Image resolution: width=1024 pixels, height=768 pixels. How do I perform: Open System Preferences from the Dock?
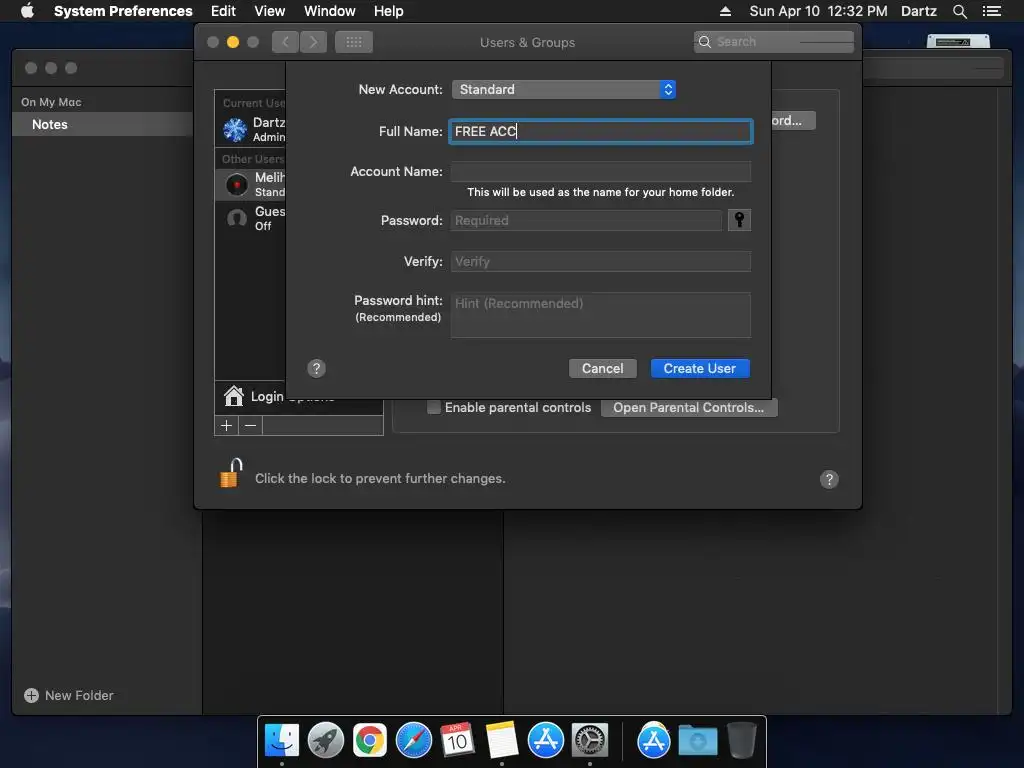[590, 741]
